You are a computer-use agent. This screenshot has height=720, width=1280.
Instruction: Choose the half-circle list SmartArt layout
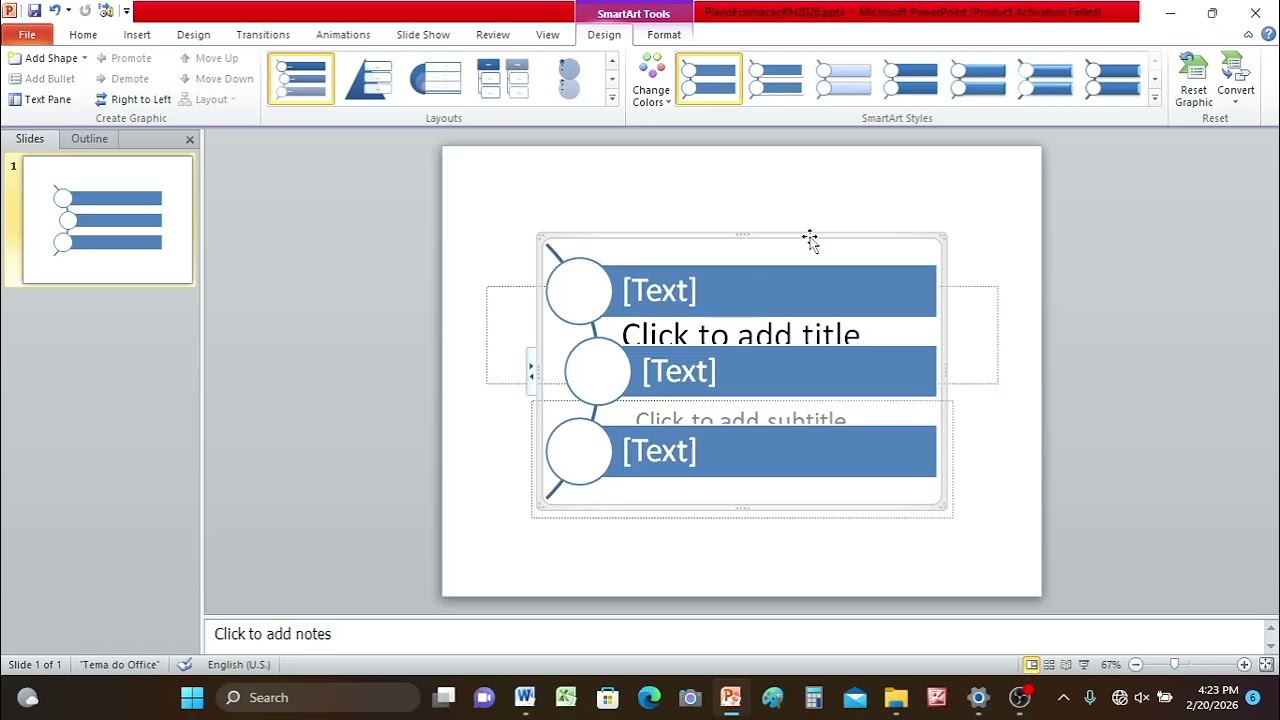[435, 79]
